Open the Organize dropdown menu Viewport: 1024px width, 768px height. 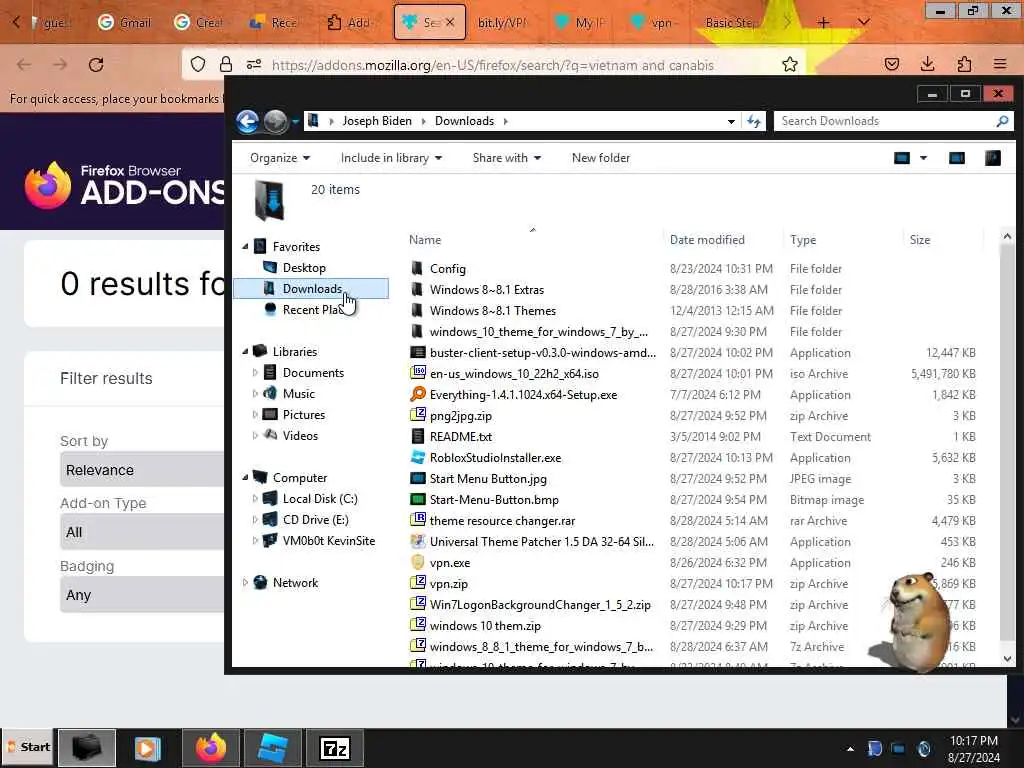[x=280, y=158]
